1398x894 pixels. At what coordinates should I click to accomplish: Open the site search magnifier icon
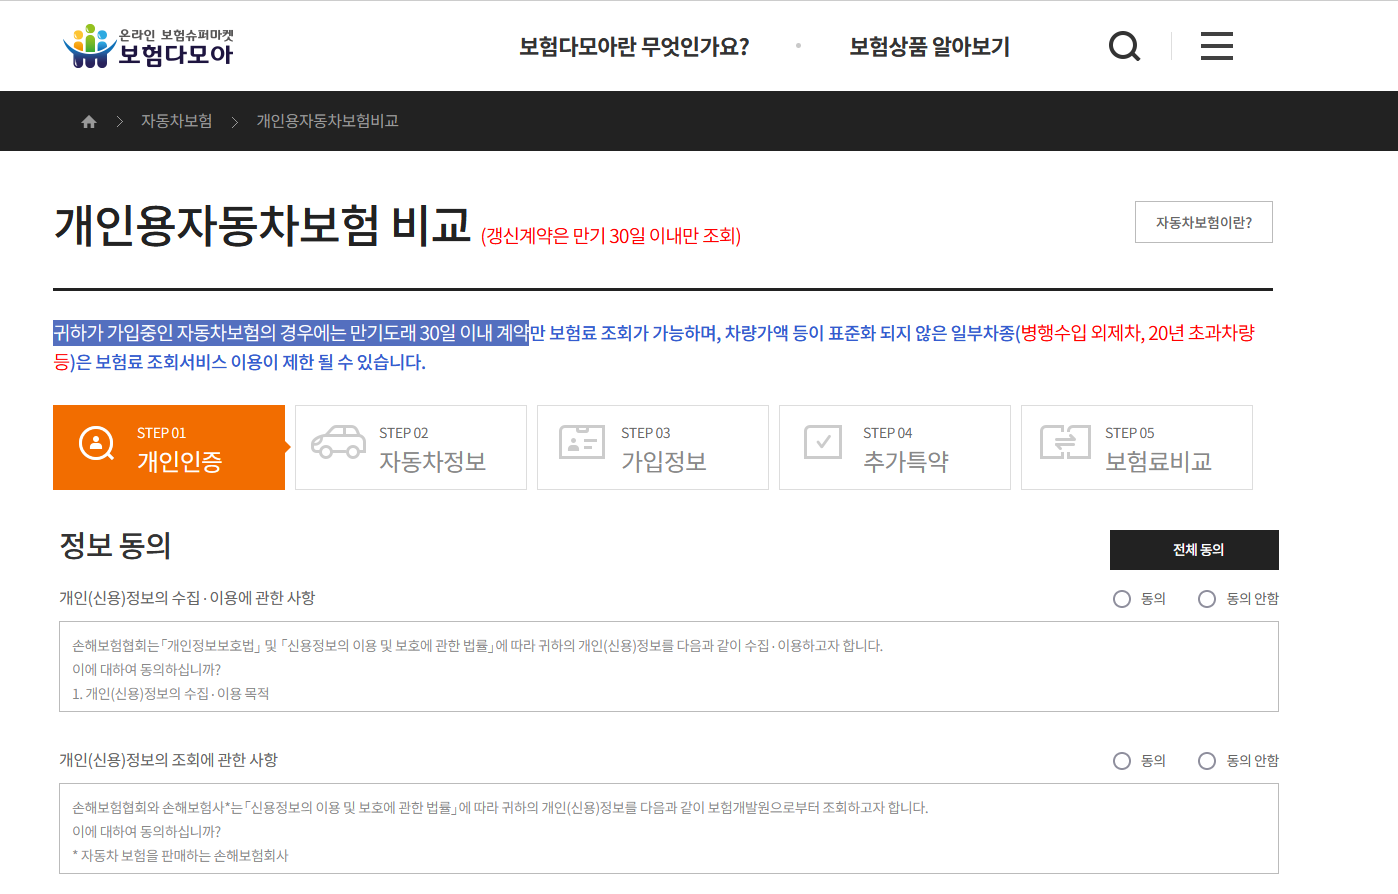[1124, 45]
